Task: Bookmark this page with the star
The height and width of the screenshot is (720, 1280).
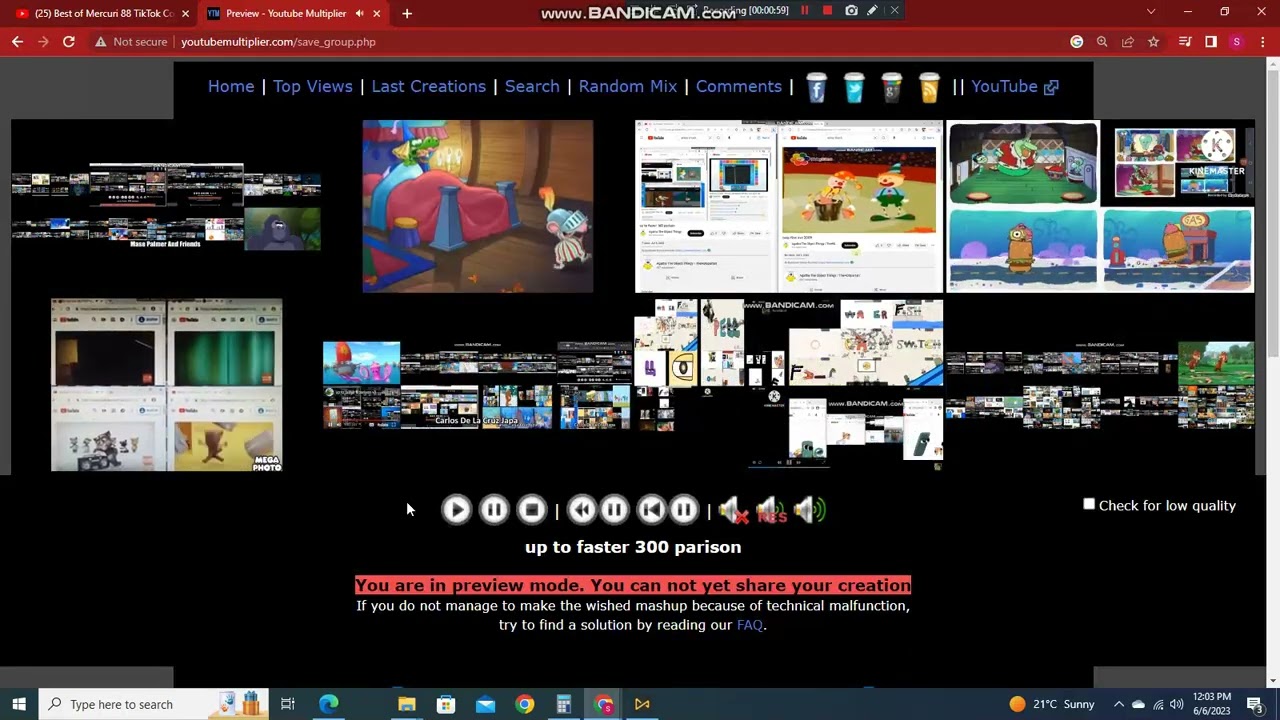Action: click(1153, 42)
